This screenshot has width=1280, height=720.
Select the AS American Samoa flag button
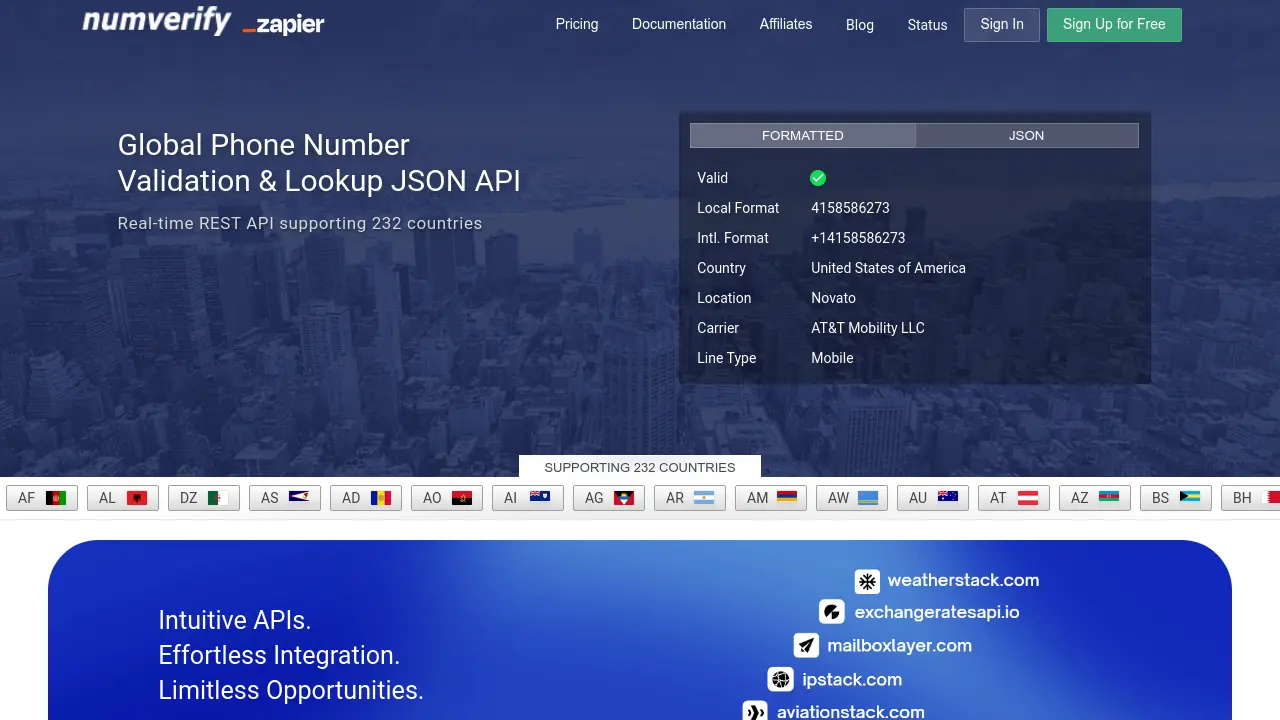click(x=285, y=498)
